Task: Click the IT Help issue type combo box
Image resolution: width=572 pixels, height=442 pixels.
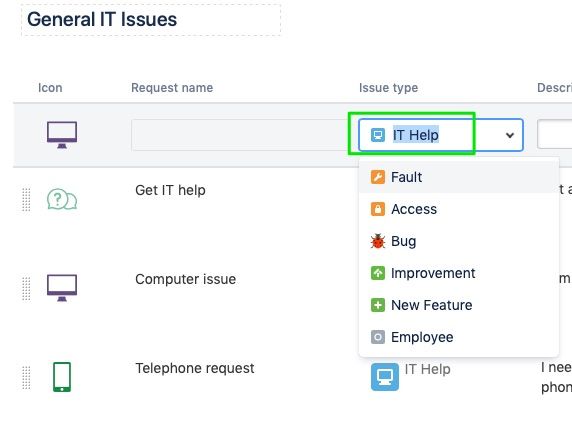Action: [x=441, y=135]
